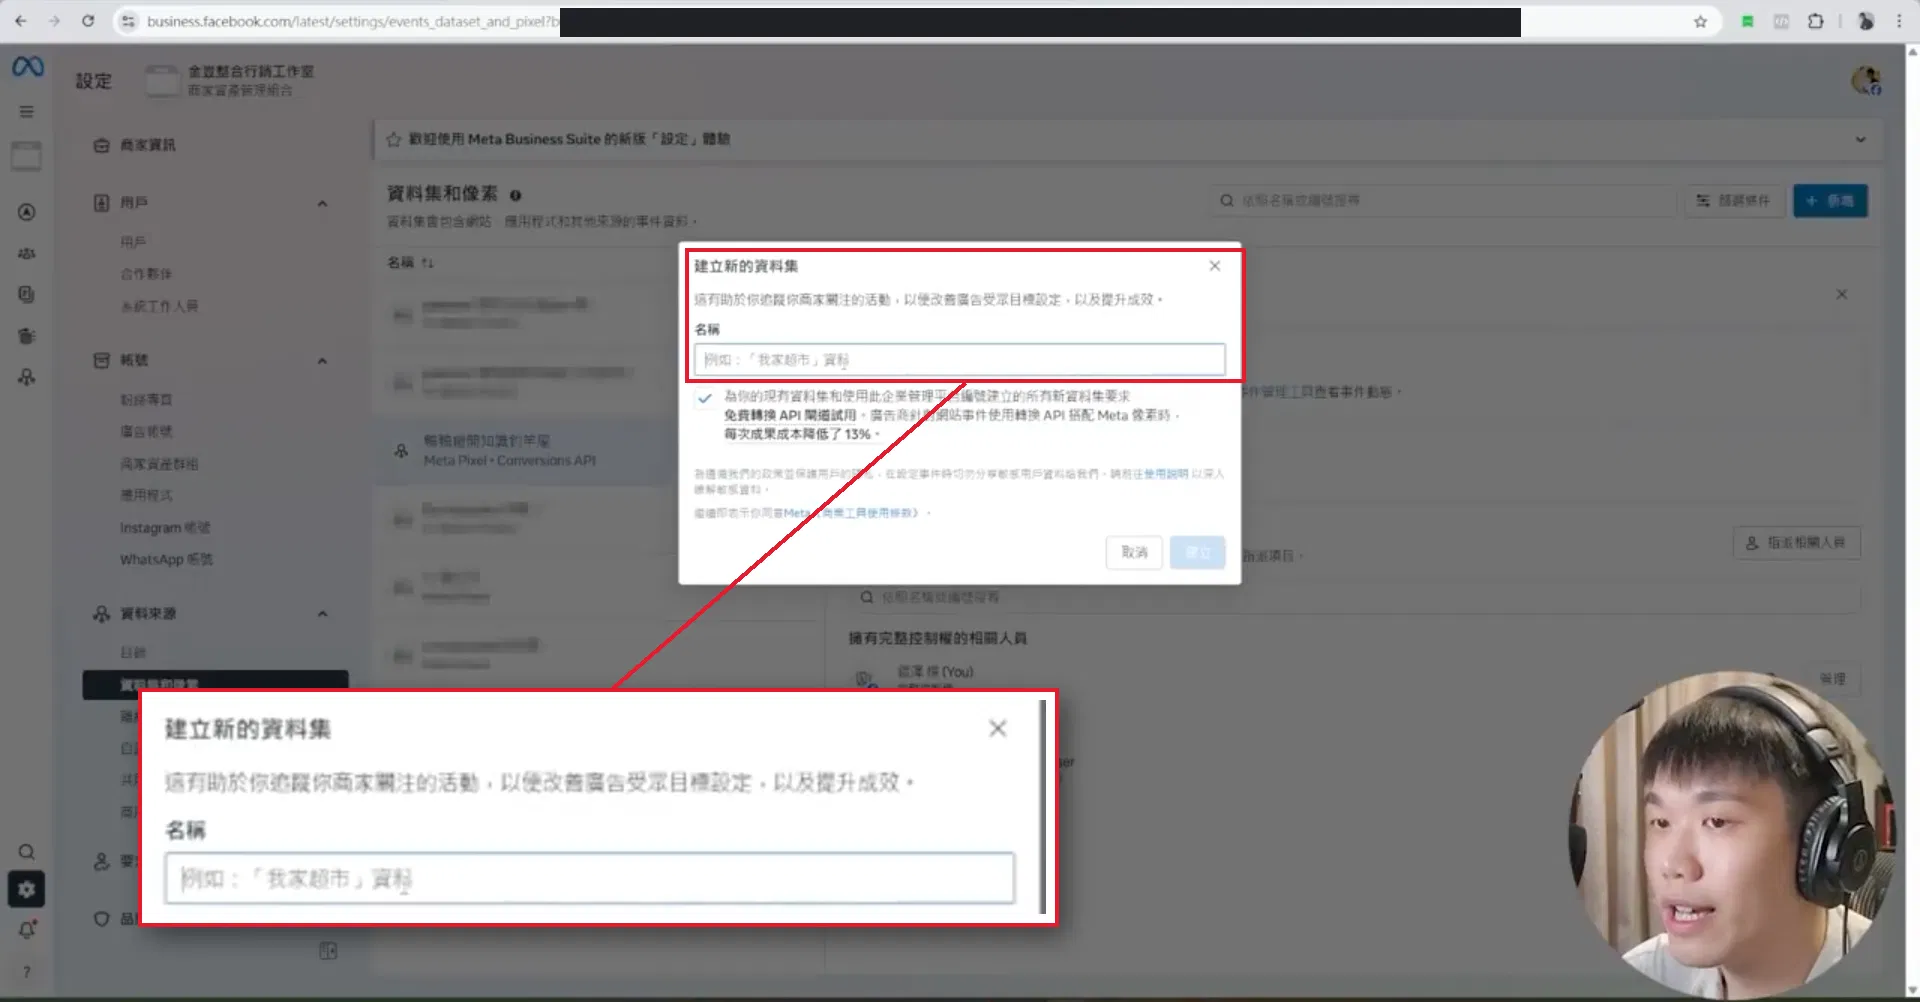Click 建立 button in the dialog

tap(1198, 552)
